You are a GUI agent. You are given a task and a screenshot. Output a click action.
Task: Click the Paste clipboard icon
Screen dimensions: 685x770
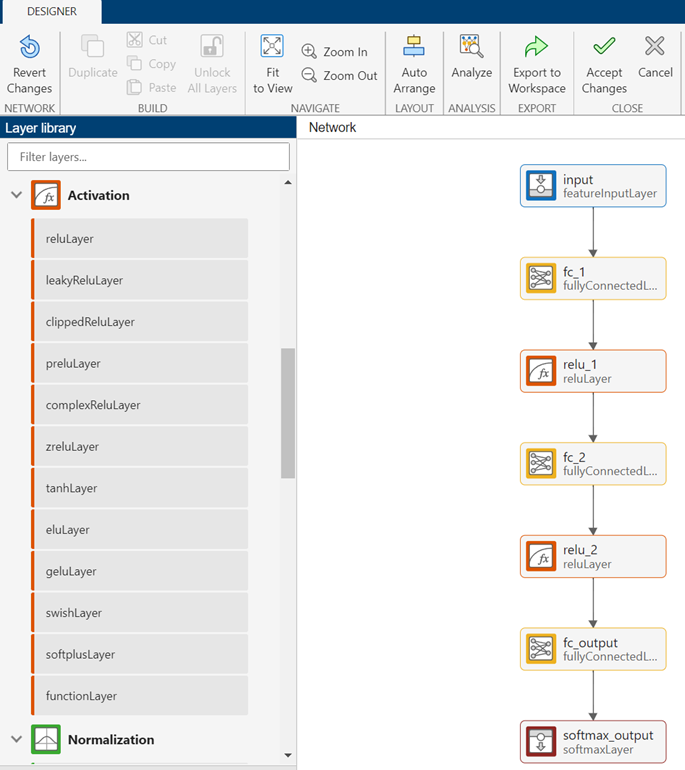point(135,87)
